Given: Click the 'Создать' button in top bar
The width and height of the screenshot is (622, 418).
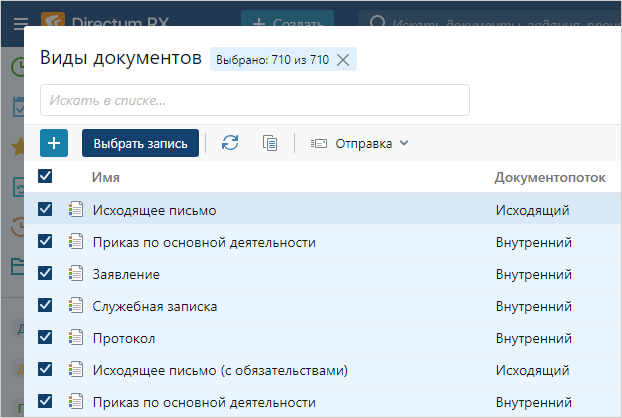Looking at the screenshot, I should coord(288,21).
